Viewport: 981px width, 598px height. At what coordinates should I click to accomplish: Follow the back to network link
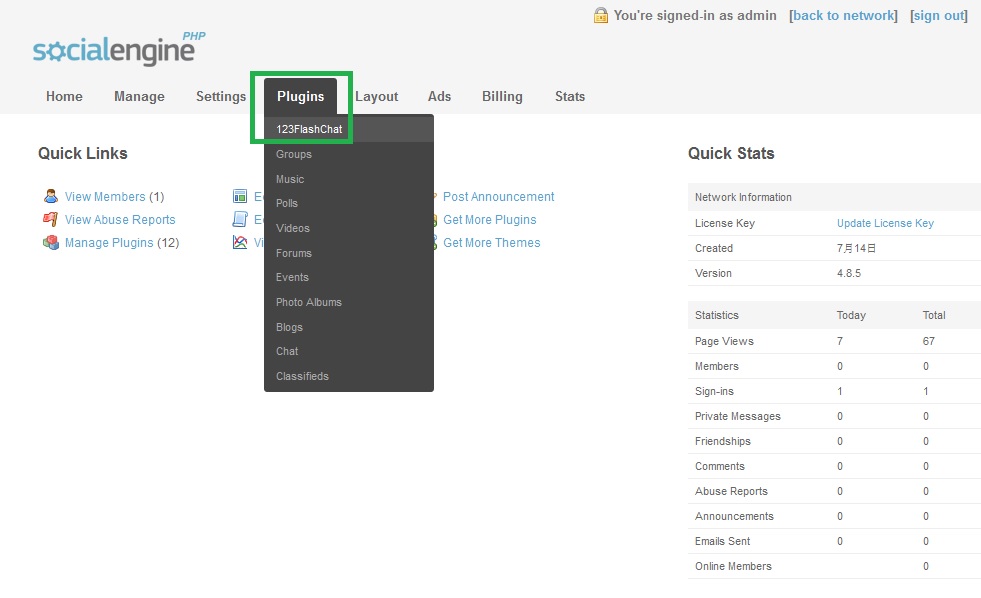click(843, 16)
